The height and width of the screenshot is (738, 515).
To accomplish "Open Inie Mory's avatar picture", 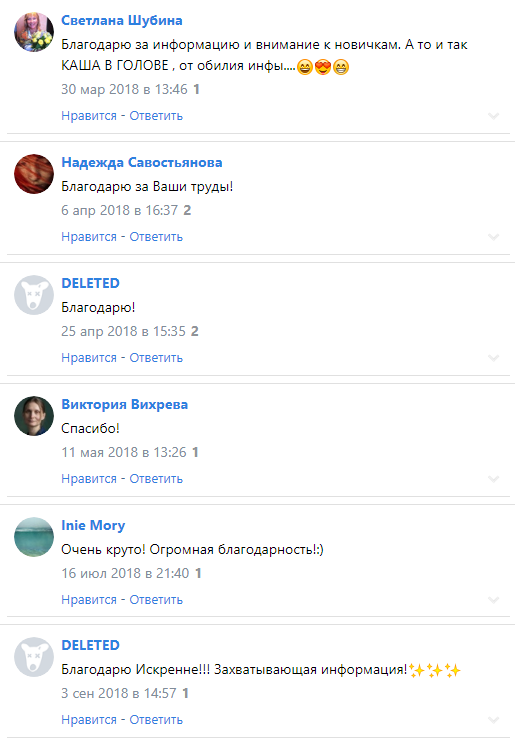I will coord(34,537).
